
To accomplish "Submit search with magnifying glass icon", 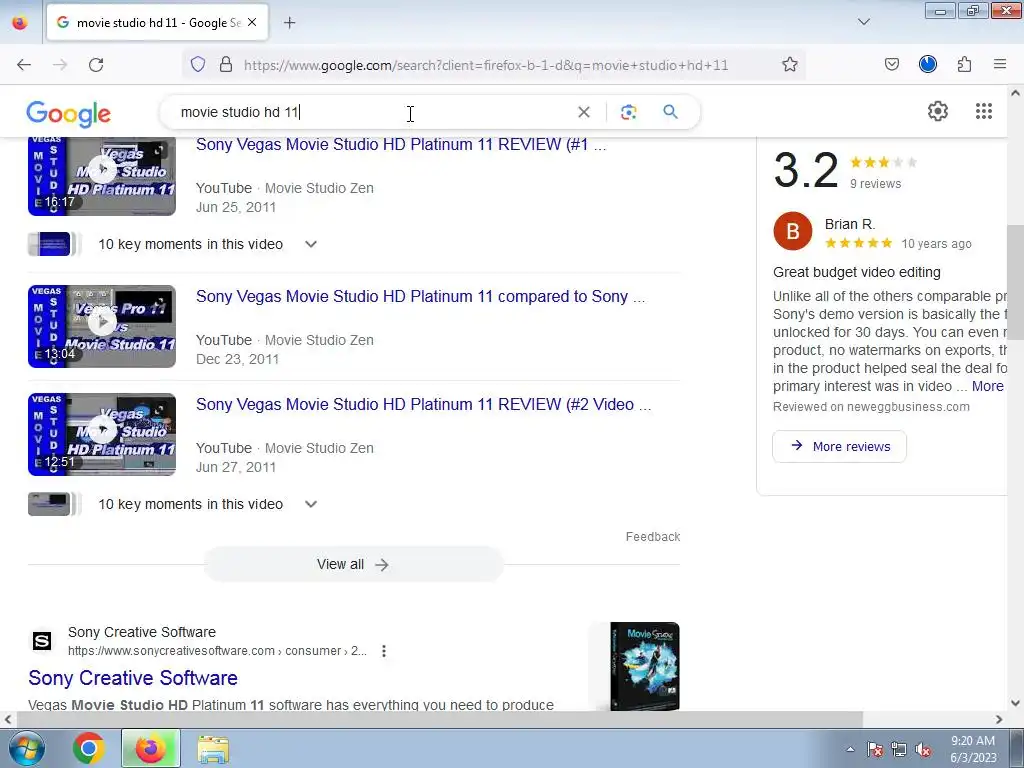I will [x=671, y=112].
